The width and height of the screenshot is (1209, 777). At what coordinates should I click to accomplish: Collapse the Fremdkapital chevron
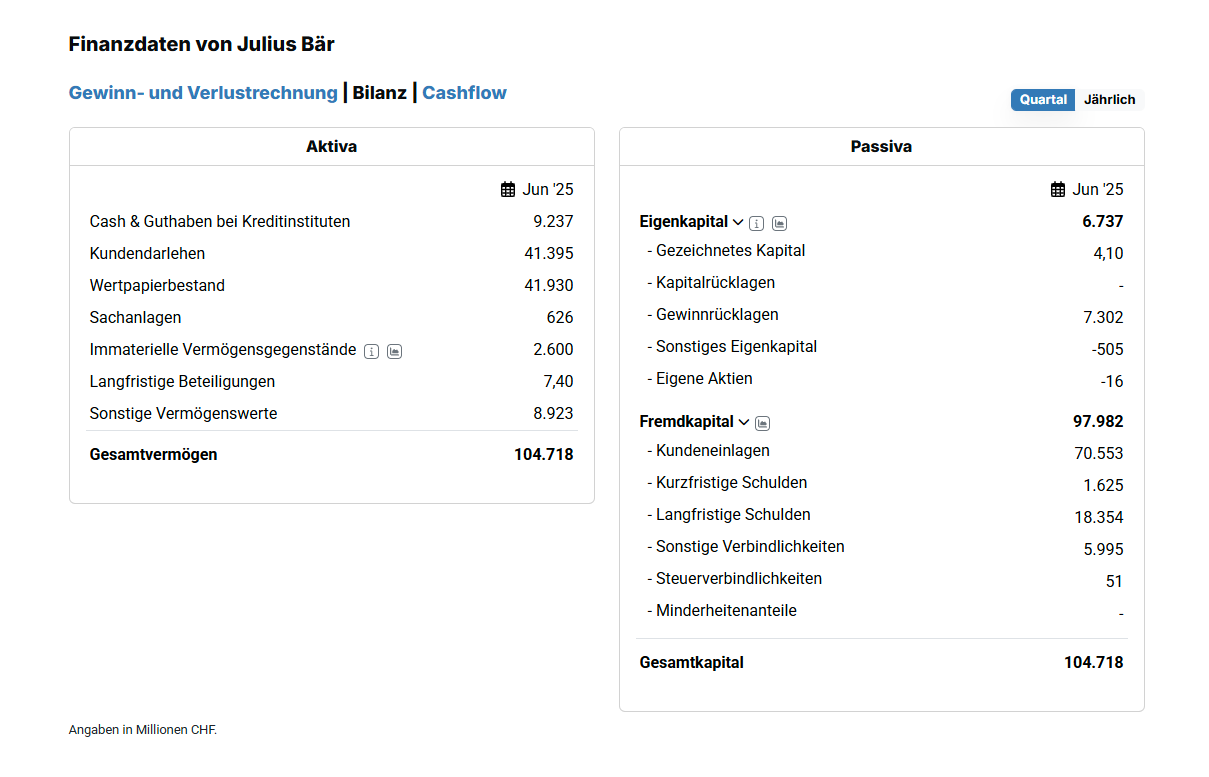[743, 422]
